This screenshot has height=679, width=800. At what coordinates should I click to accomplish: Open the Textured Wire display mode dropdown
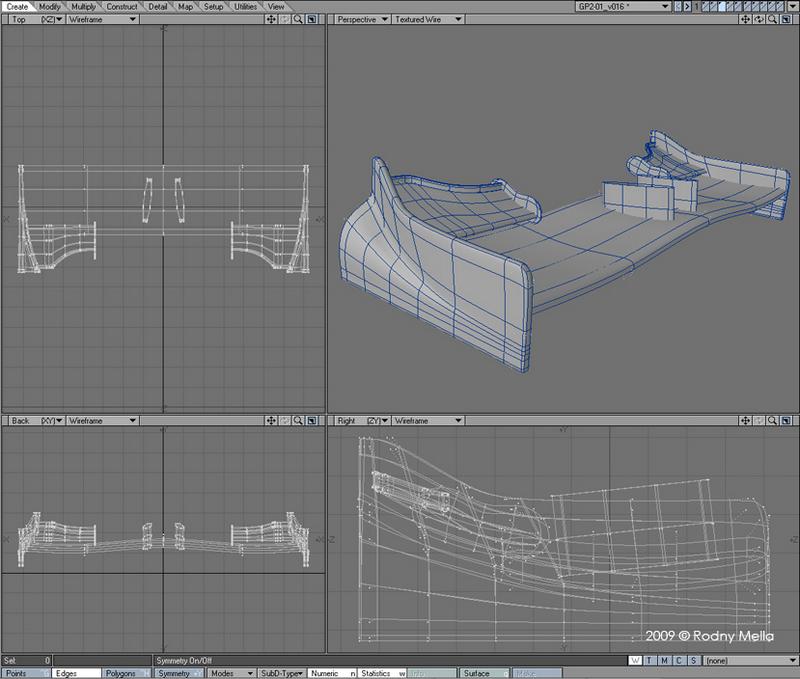coord(428,19)
